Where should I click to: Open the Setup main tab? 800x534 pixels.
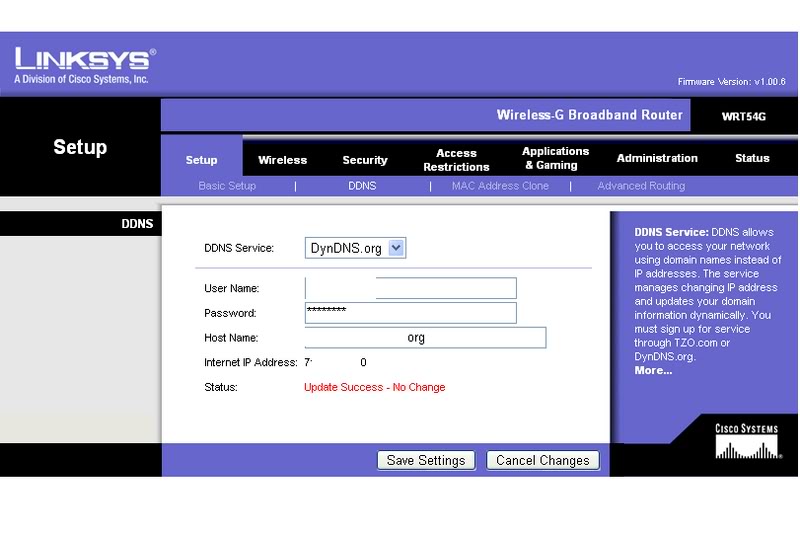tap(202, 160)
